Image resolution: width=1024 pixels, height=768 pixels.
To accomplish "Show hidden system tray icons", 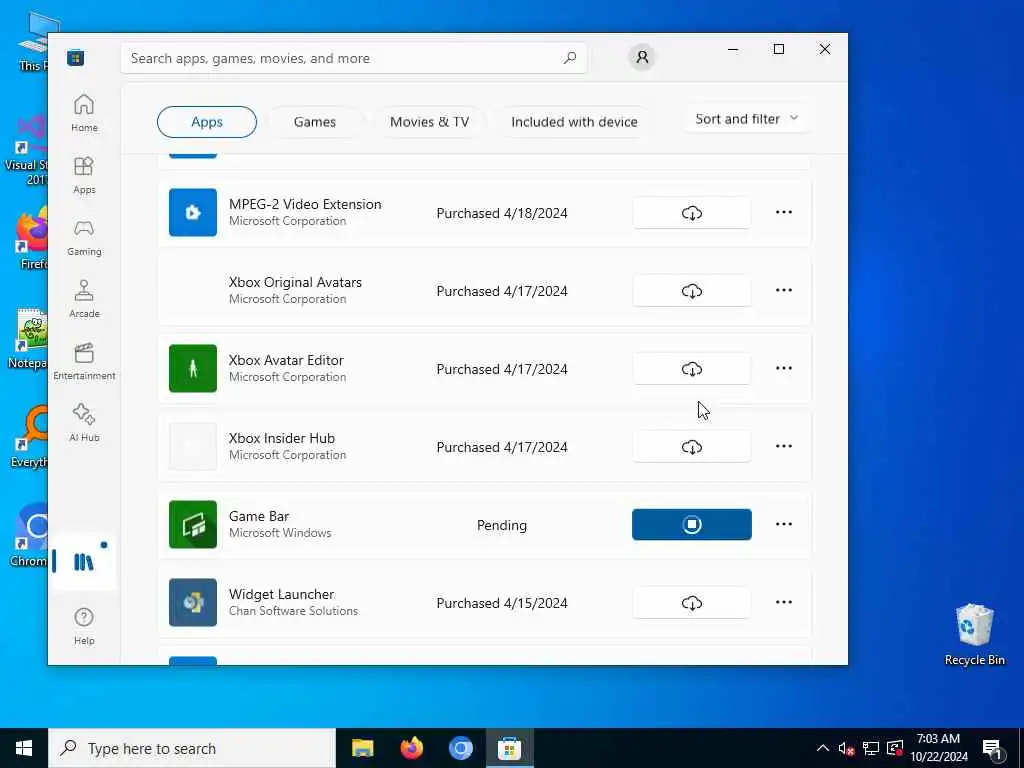I will pyautogui.click(x=822, y=748).
